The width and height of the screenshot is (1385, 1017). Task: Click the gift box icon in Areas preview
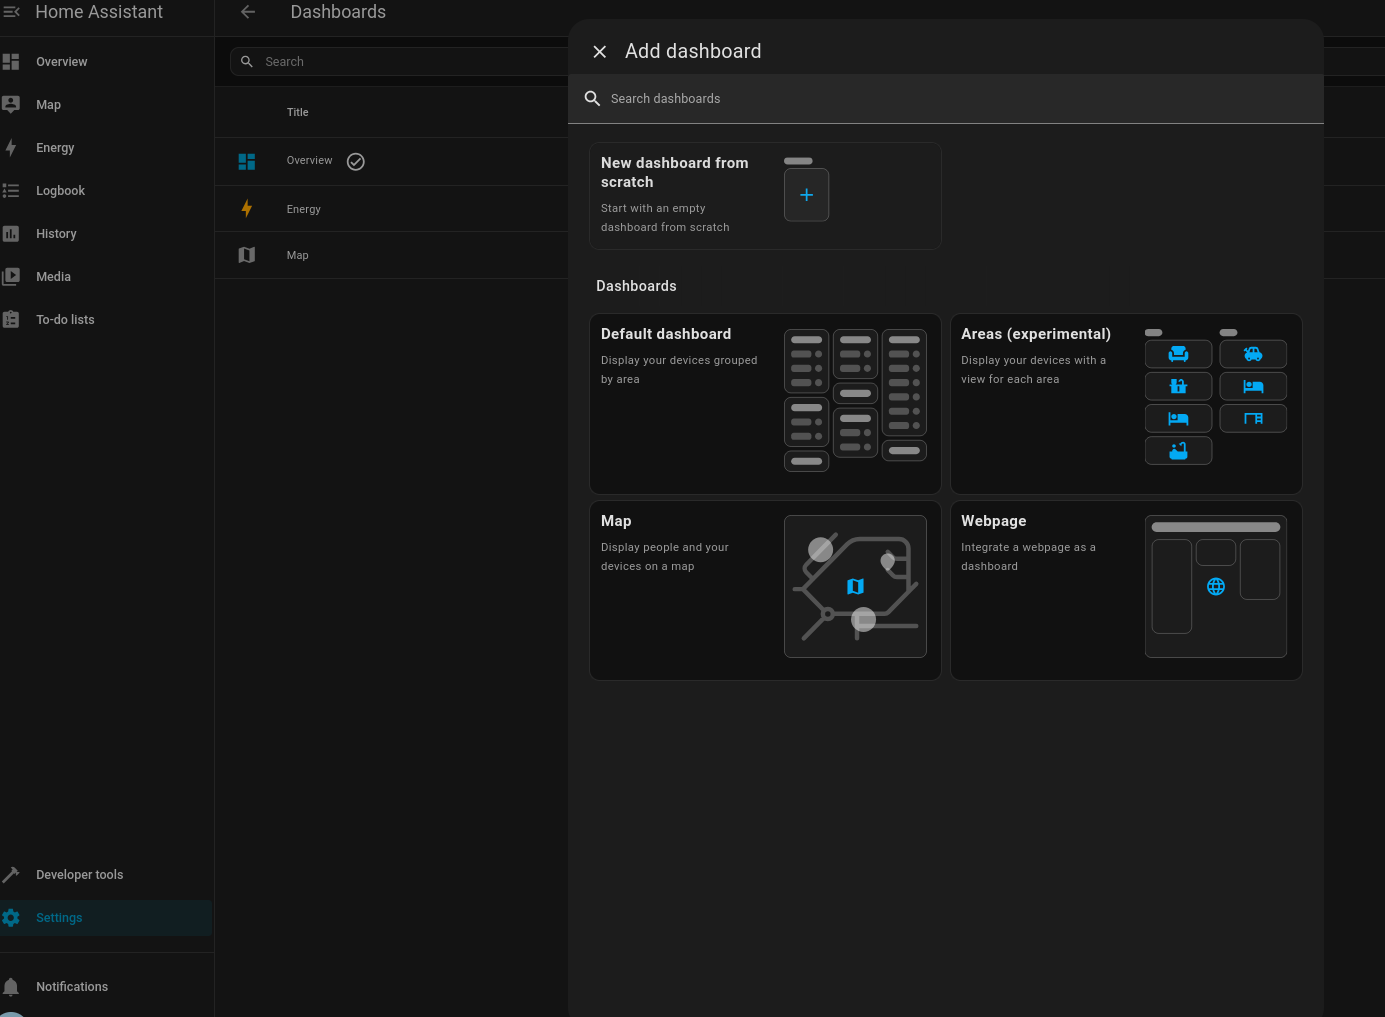[x=1178, y=386]
